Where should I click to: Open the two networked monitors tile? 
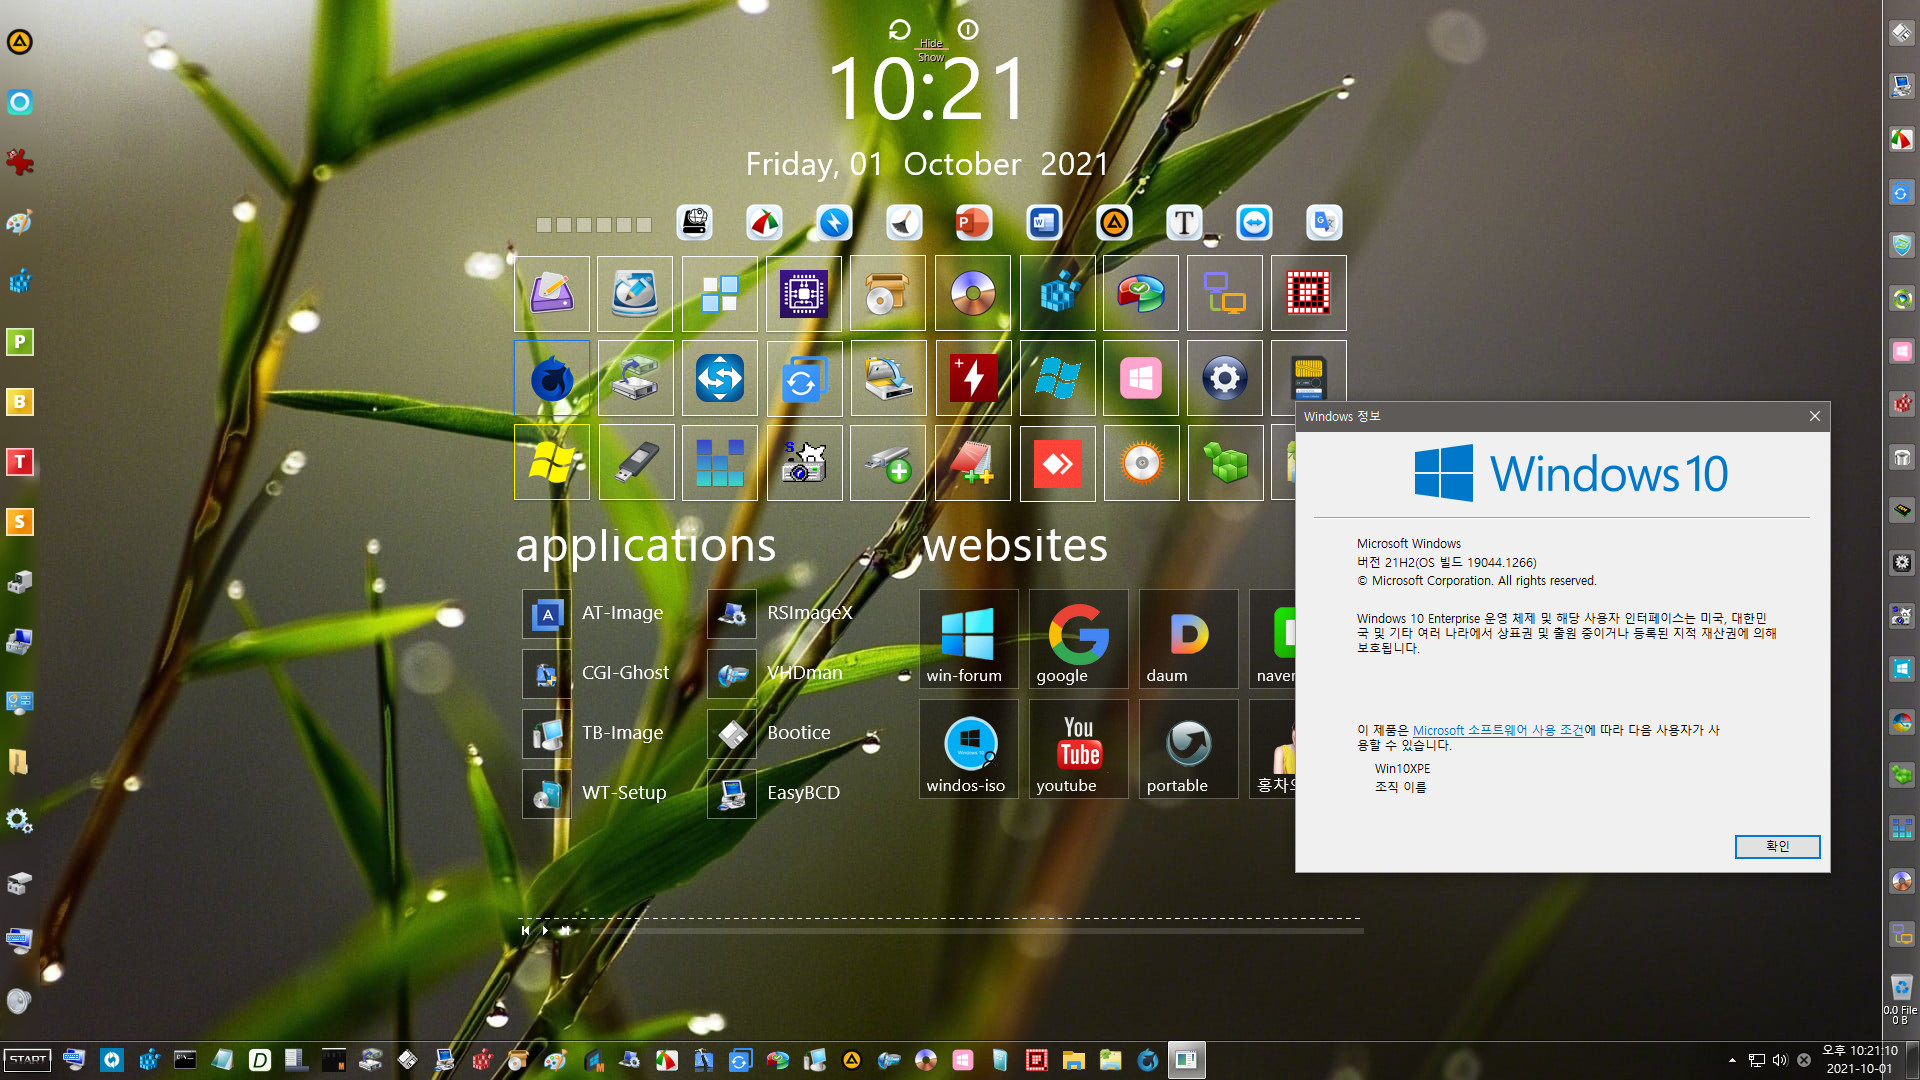pyautogui.click(x=1225, y=293)
